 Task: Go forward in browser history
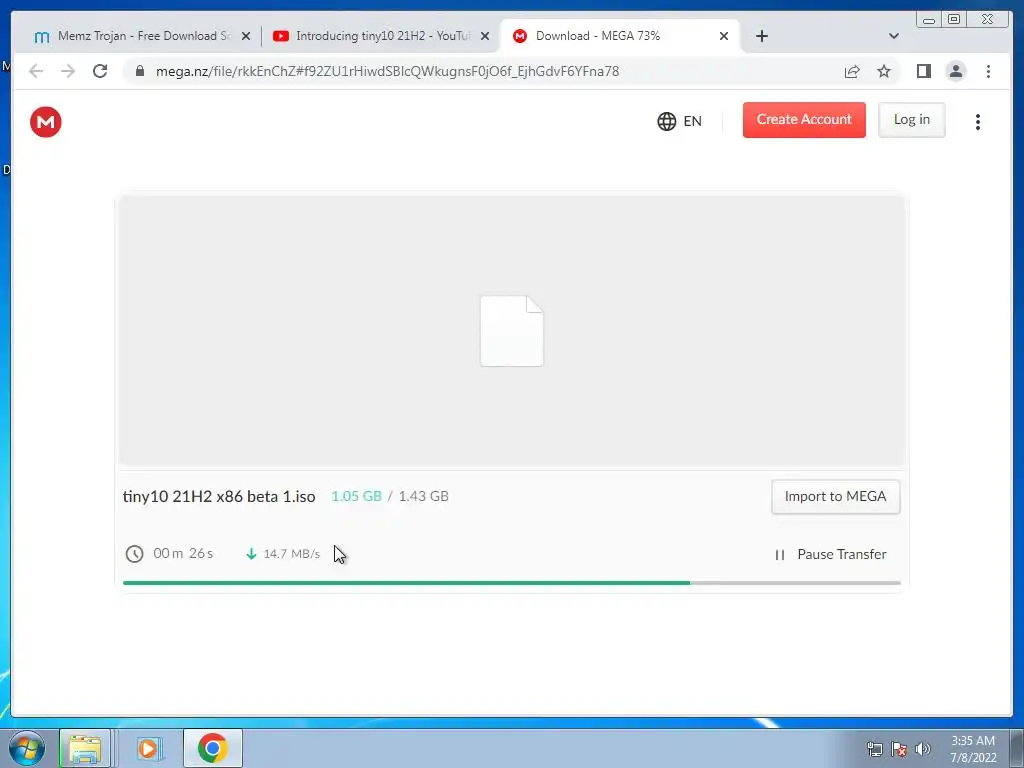click(x=68, y=71)
